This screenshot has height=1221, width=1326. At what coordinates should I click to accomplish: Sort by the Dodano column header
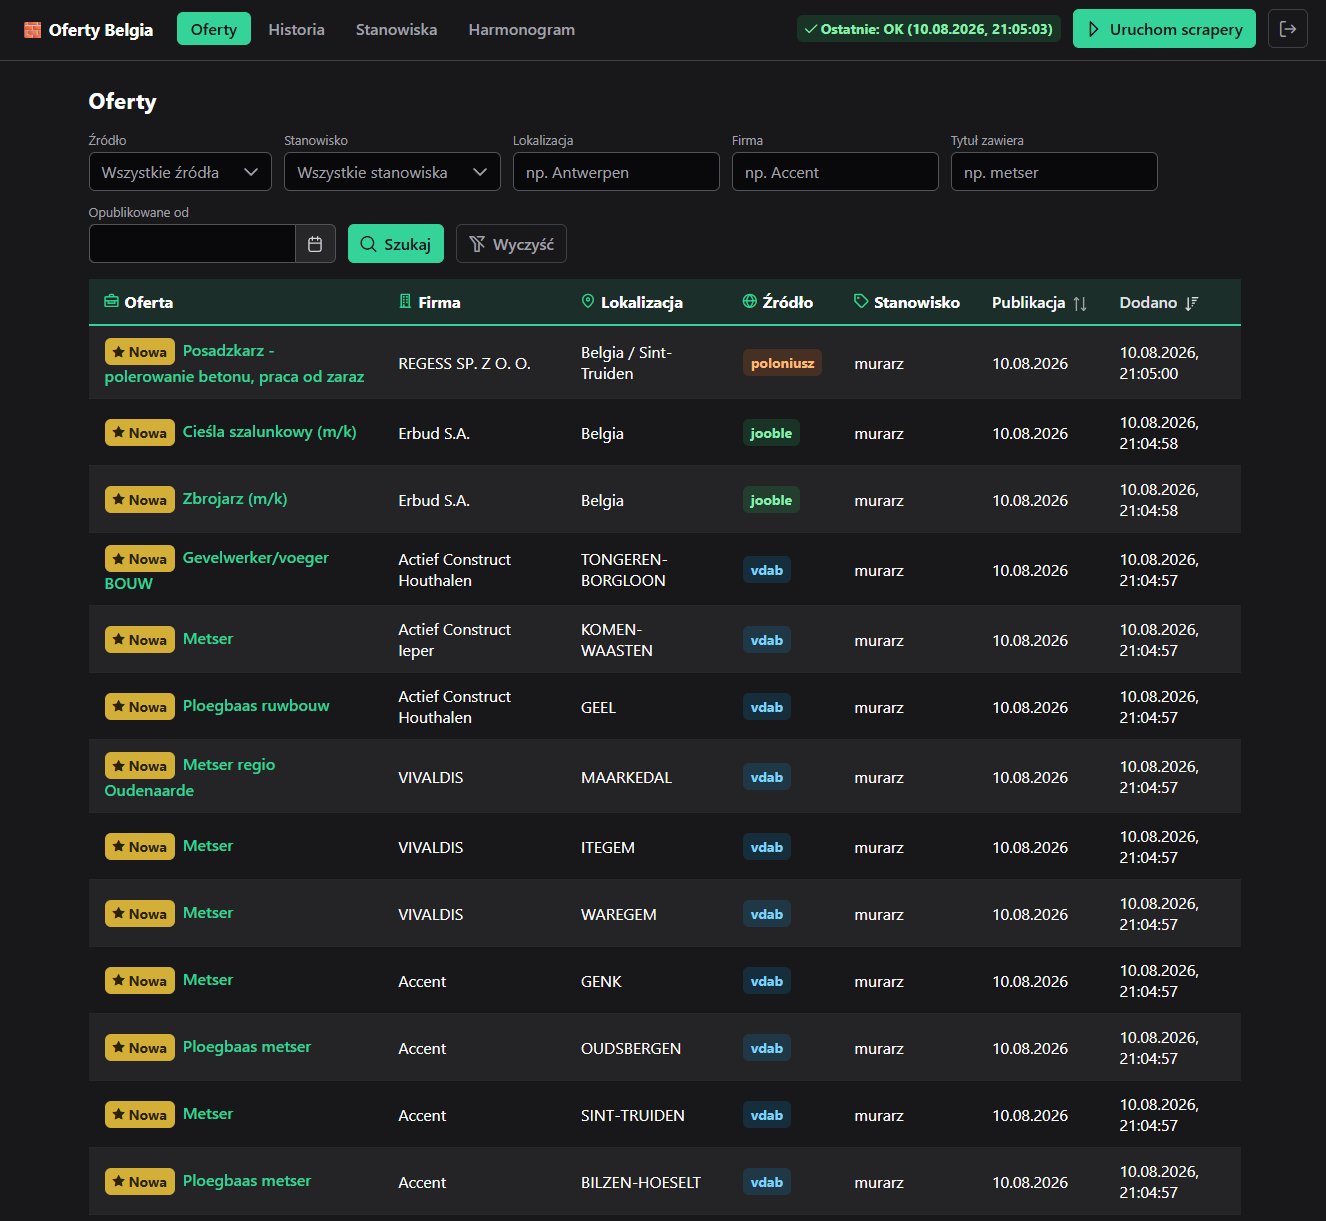(x=1159, y=302)
